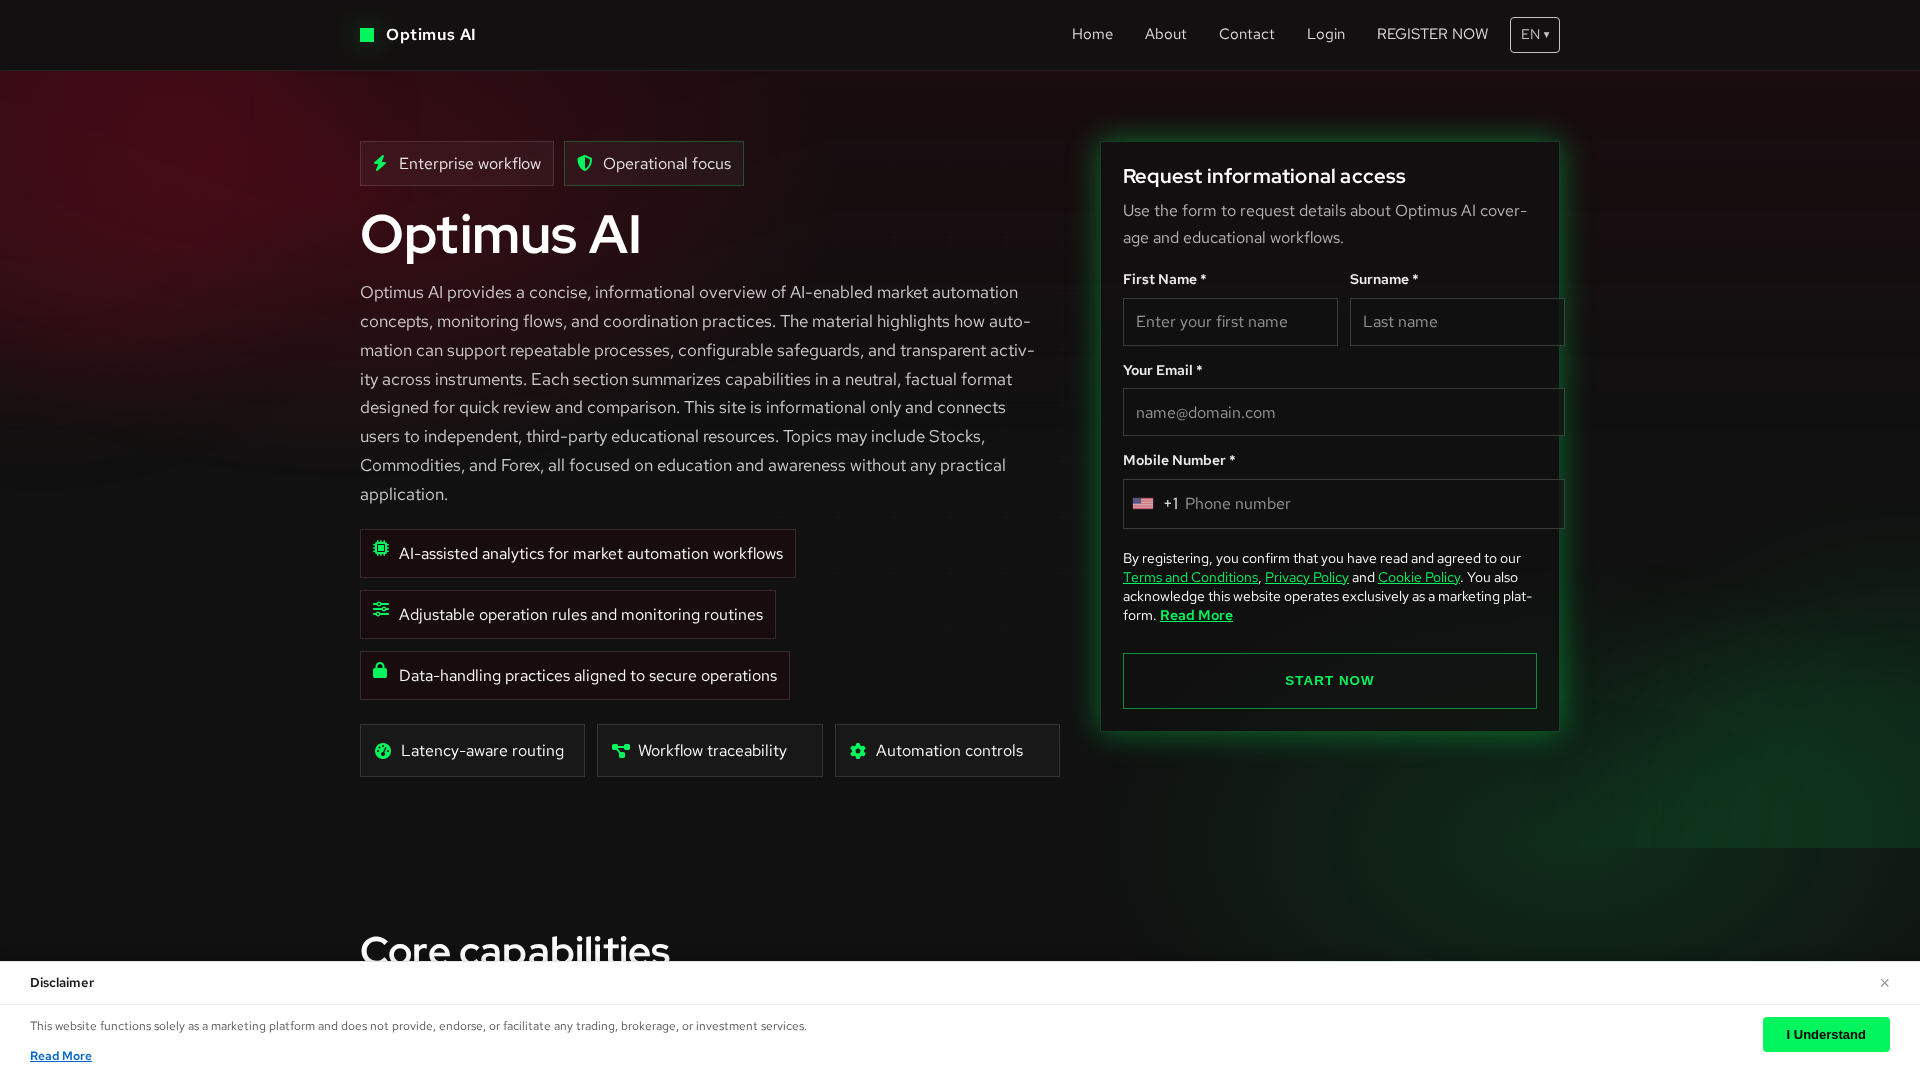1920x1080 pixels.
Task: Select the Enterprise workflow badge
Action: tap(457, 163)
